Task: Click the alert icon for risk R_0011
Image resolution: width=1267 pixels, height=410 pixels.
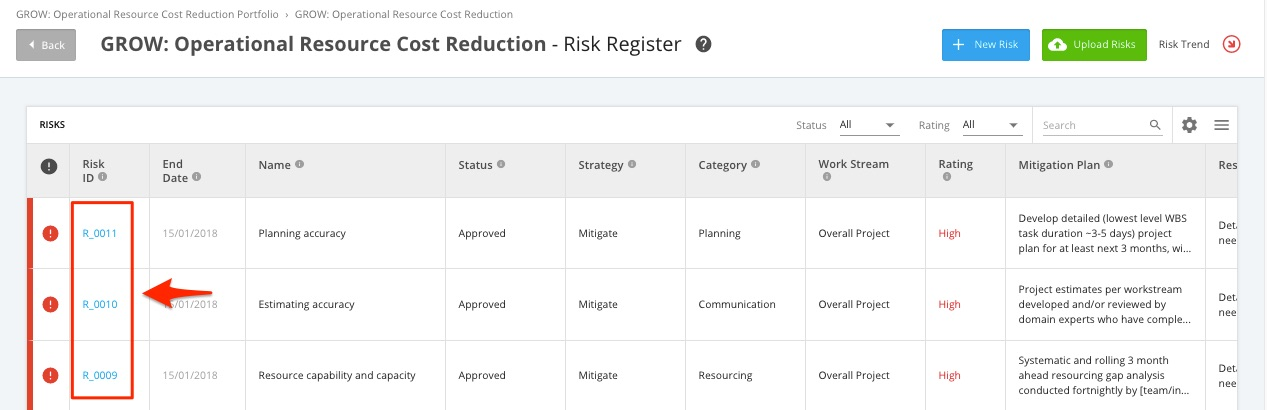Action: pyautogui.click(x=50, y=234)
